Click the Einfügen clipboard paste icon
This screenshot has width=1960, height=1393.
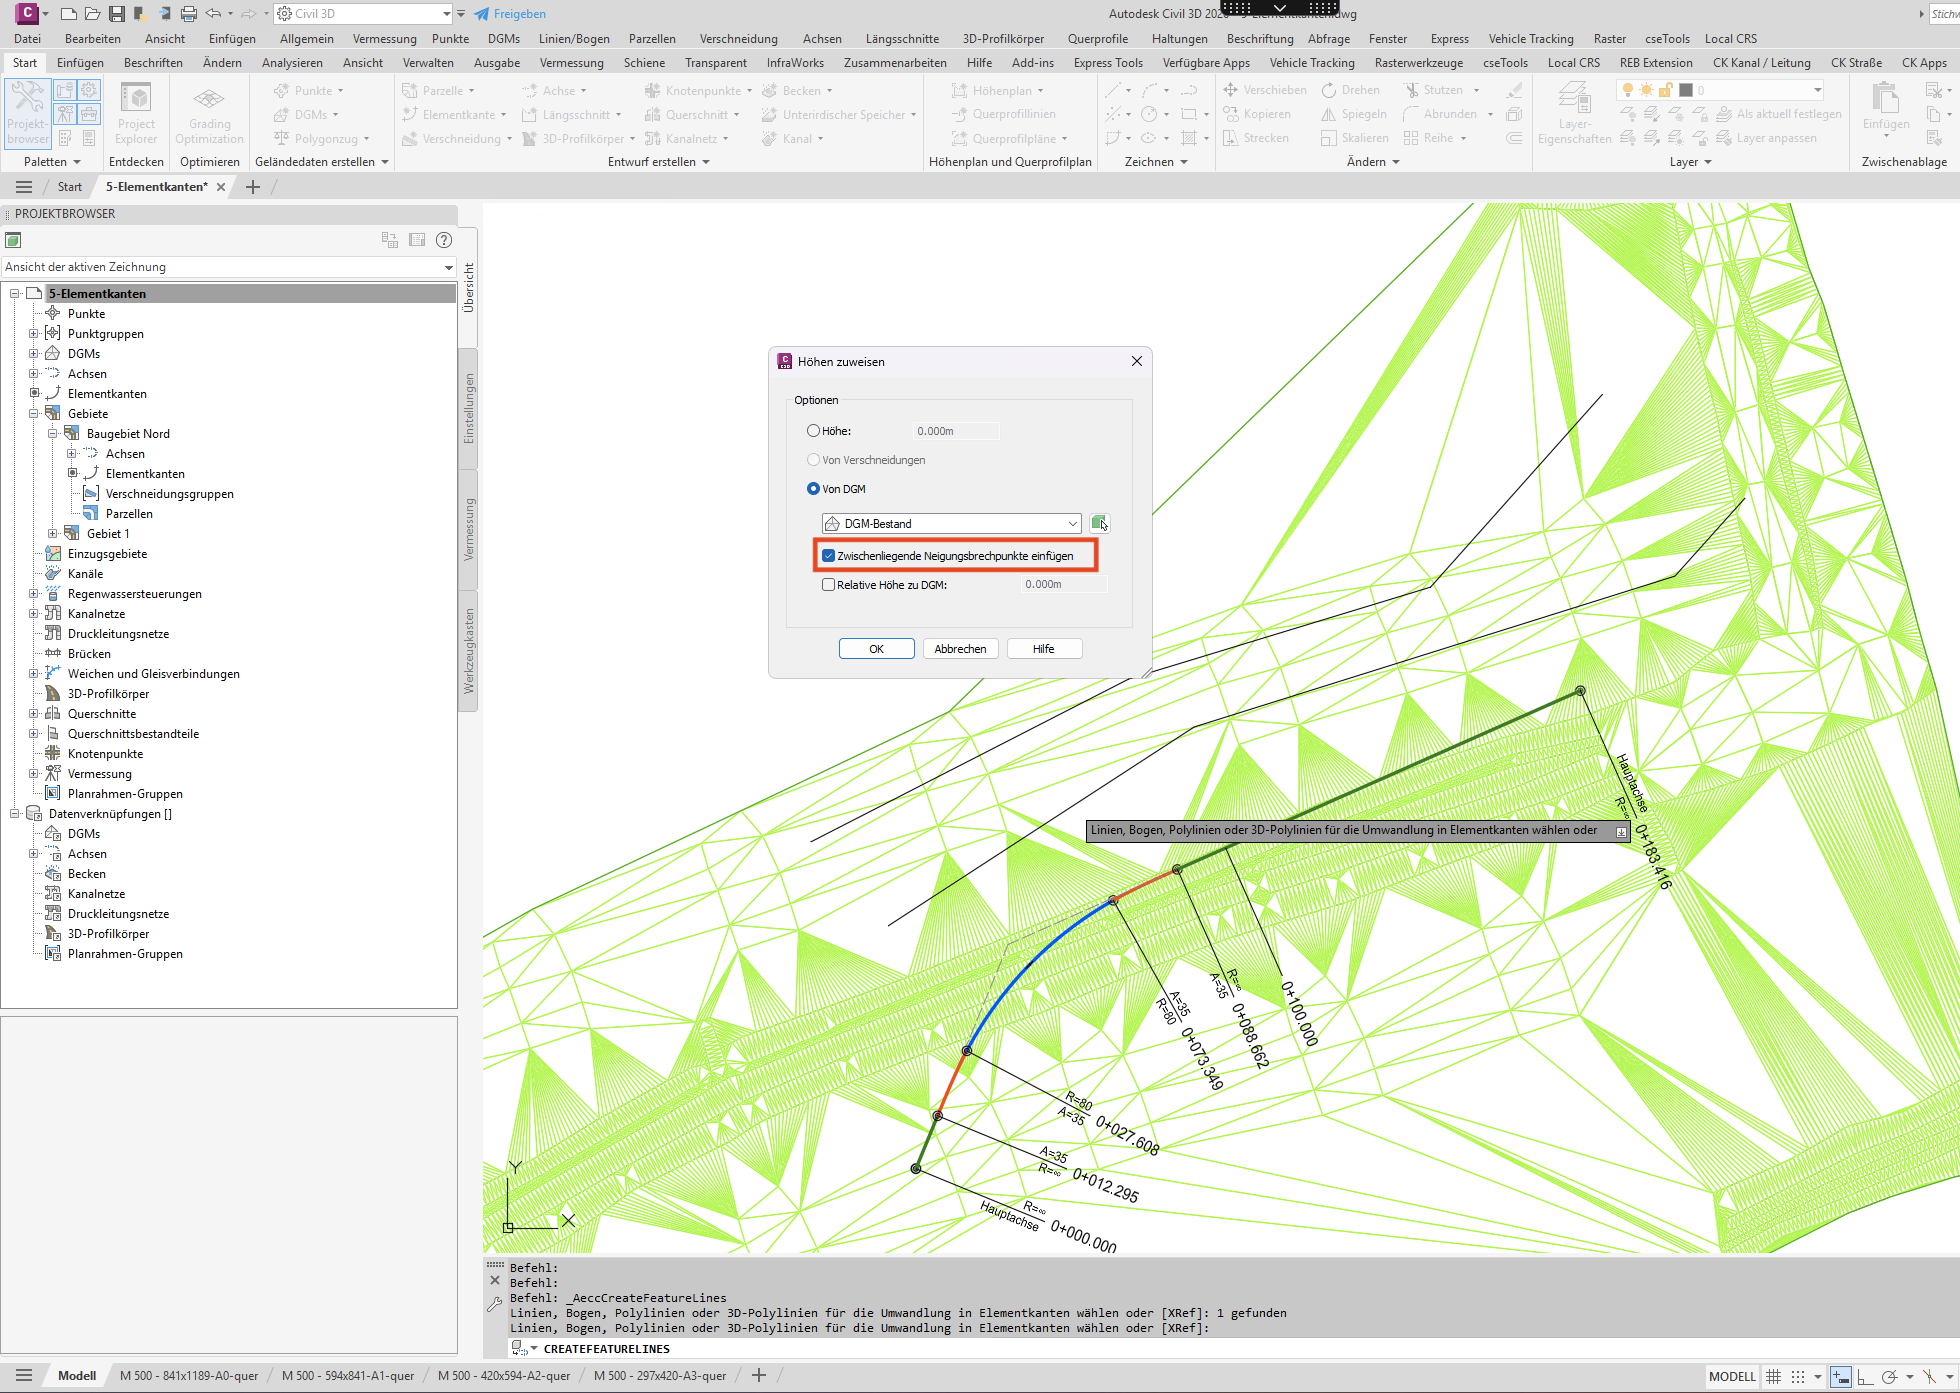(1885, 106)
